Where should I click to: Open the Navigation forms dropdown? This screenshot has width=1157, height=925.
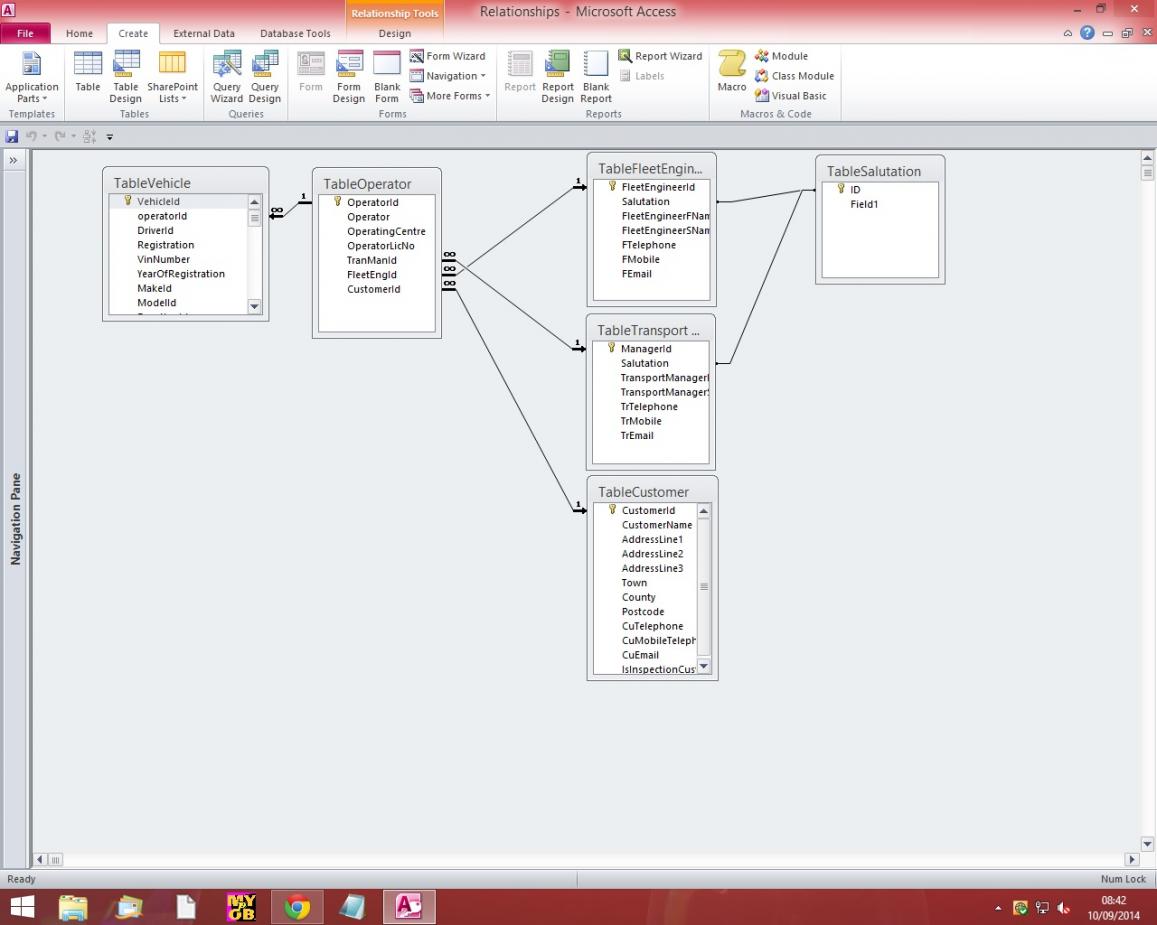(448, 76)
